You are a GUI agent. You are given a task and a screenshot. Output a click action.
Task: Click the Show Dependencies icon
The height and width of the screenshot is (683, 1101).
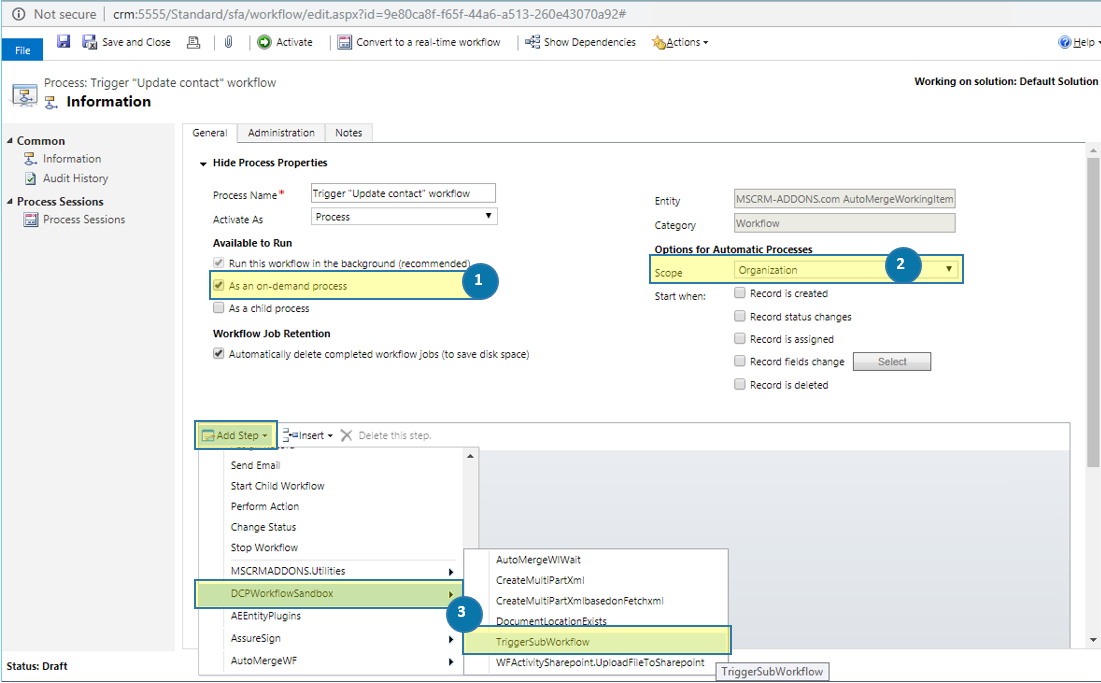pyautogui.click(x=532, y=42)
